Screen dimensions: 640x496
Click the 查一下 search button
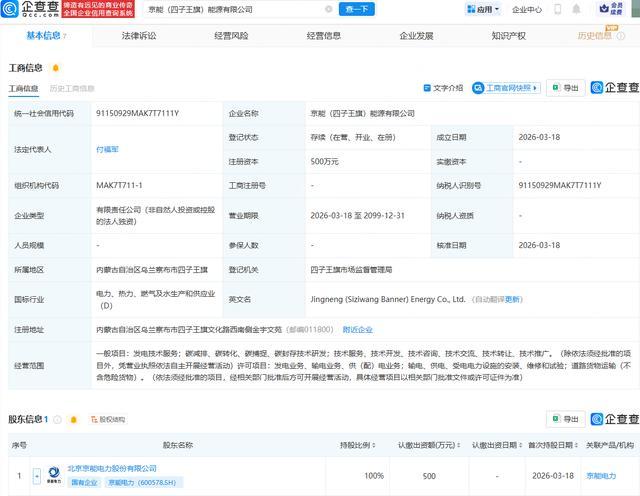coord(356,9)
